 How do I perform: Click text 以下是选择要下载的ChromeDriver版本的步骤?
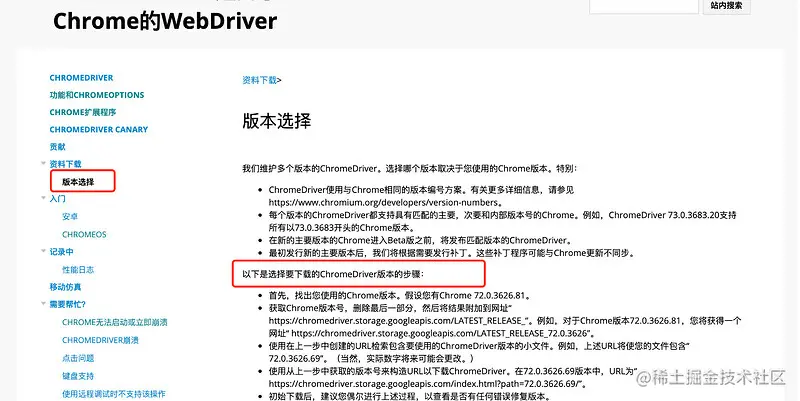(x=333, y=274)
